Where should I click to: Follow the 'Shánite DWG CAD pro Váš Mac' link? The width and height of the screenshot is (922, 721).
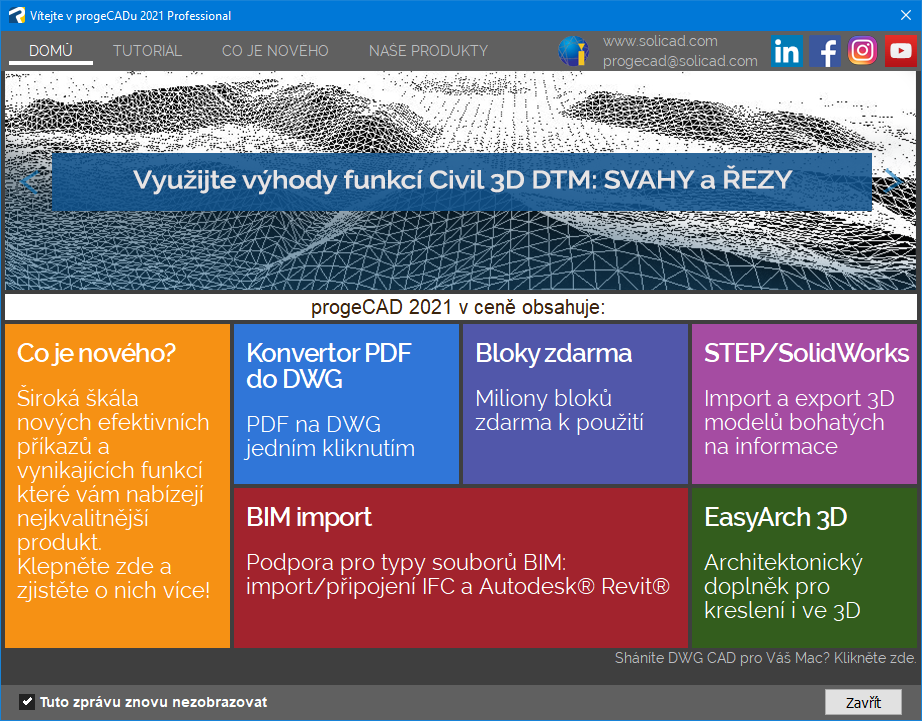pyautogui.click(x=765, y=658)
